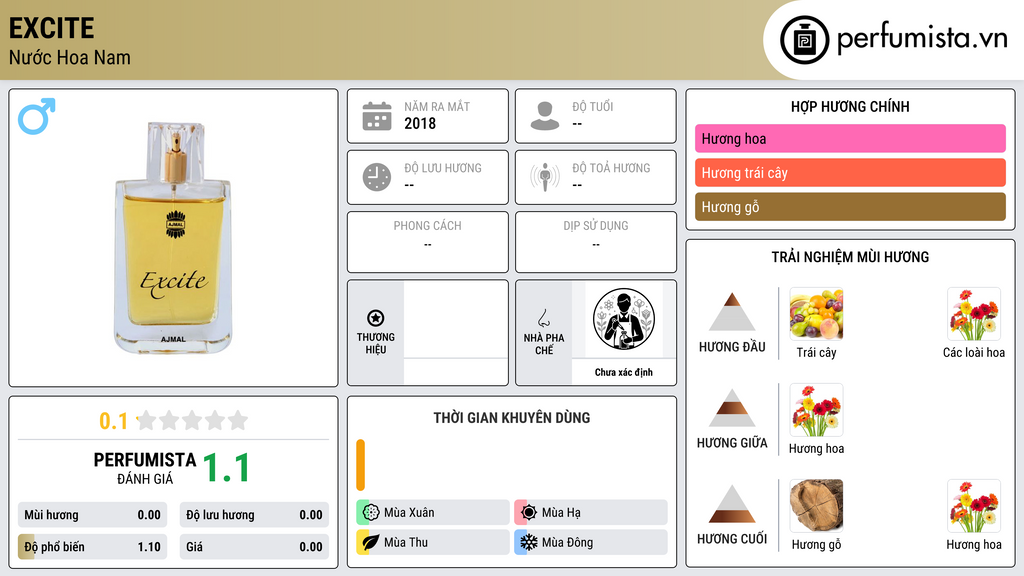Screen dimensions: 1024x576
Task: Click the Mùa Xuân season label
Action: 409,513
